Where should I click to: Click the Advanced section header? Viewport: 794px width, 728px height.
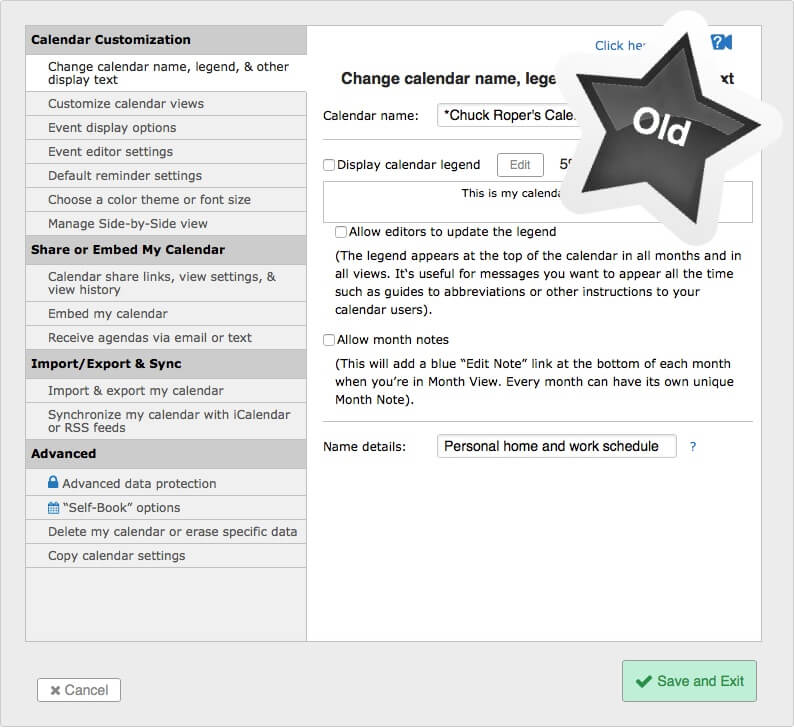click(x=166, y=454)
